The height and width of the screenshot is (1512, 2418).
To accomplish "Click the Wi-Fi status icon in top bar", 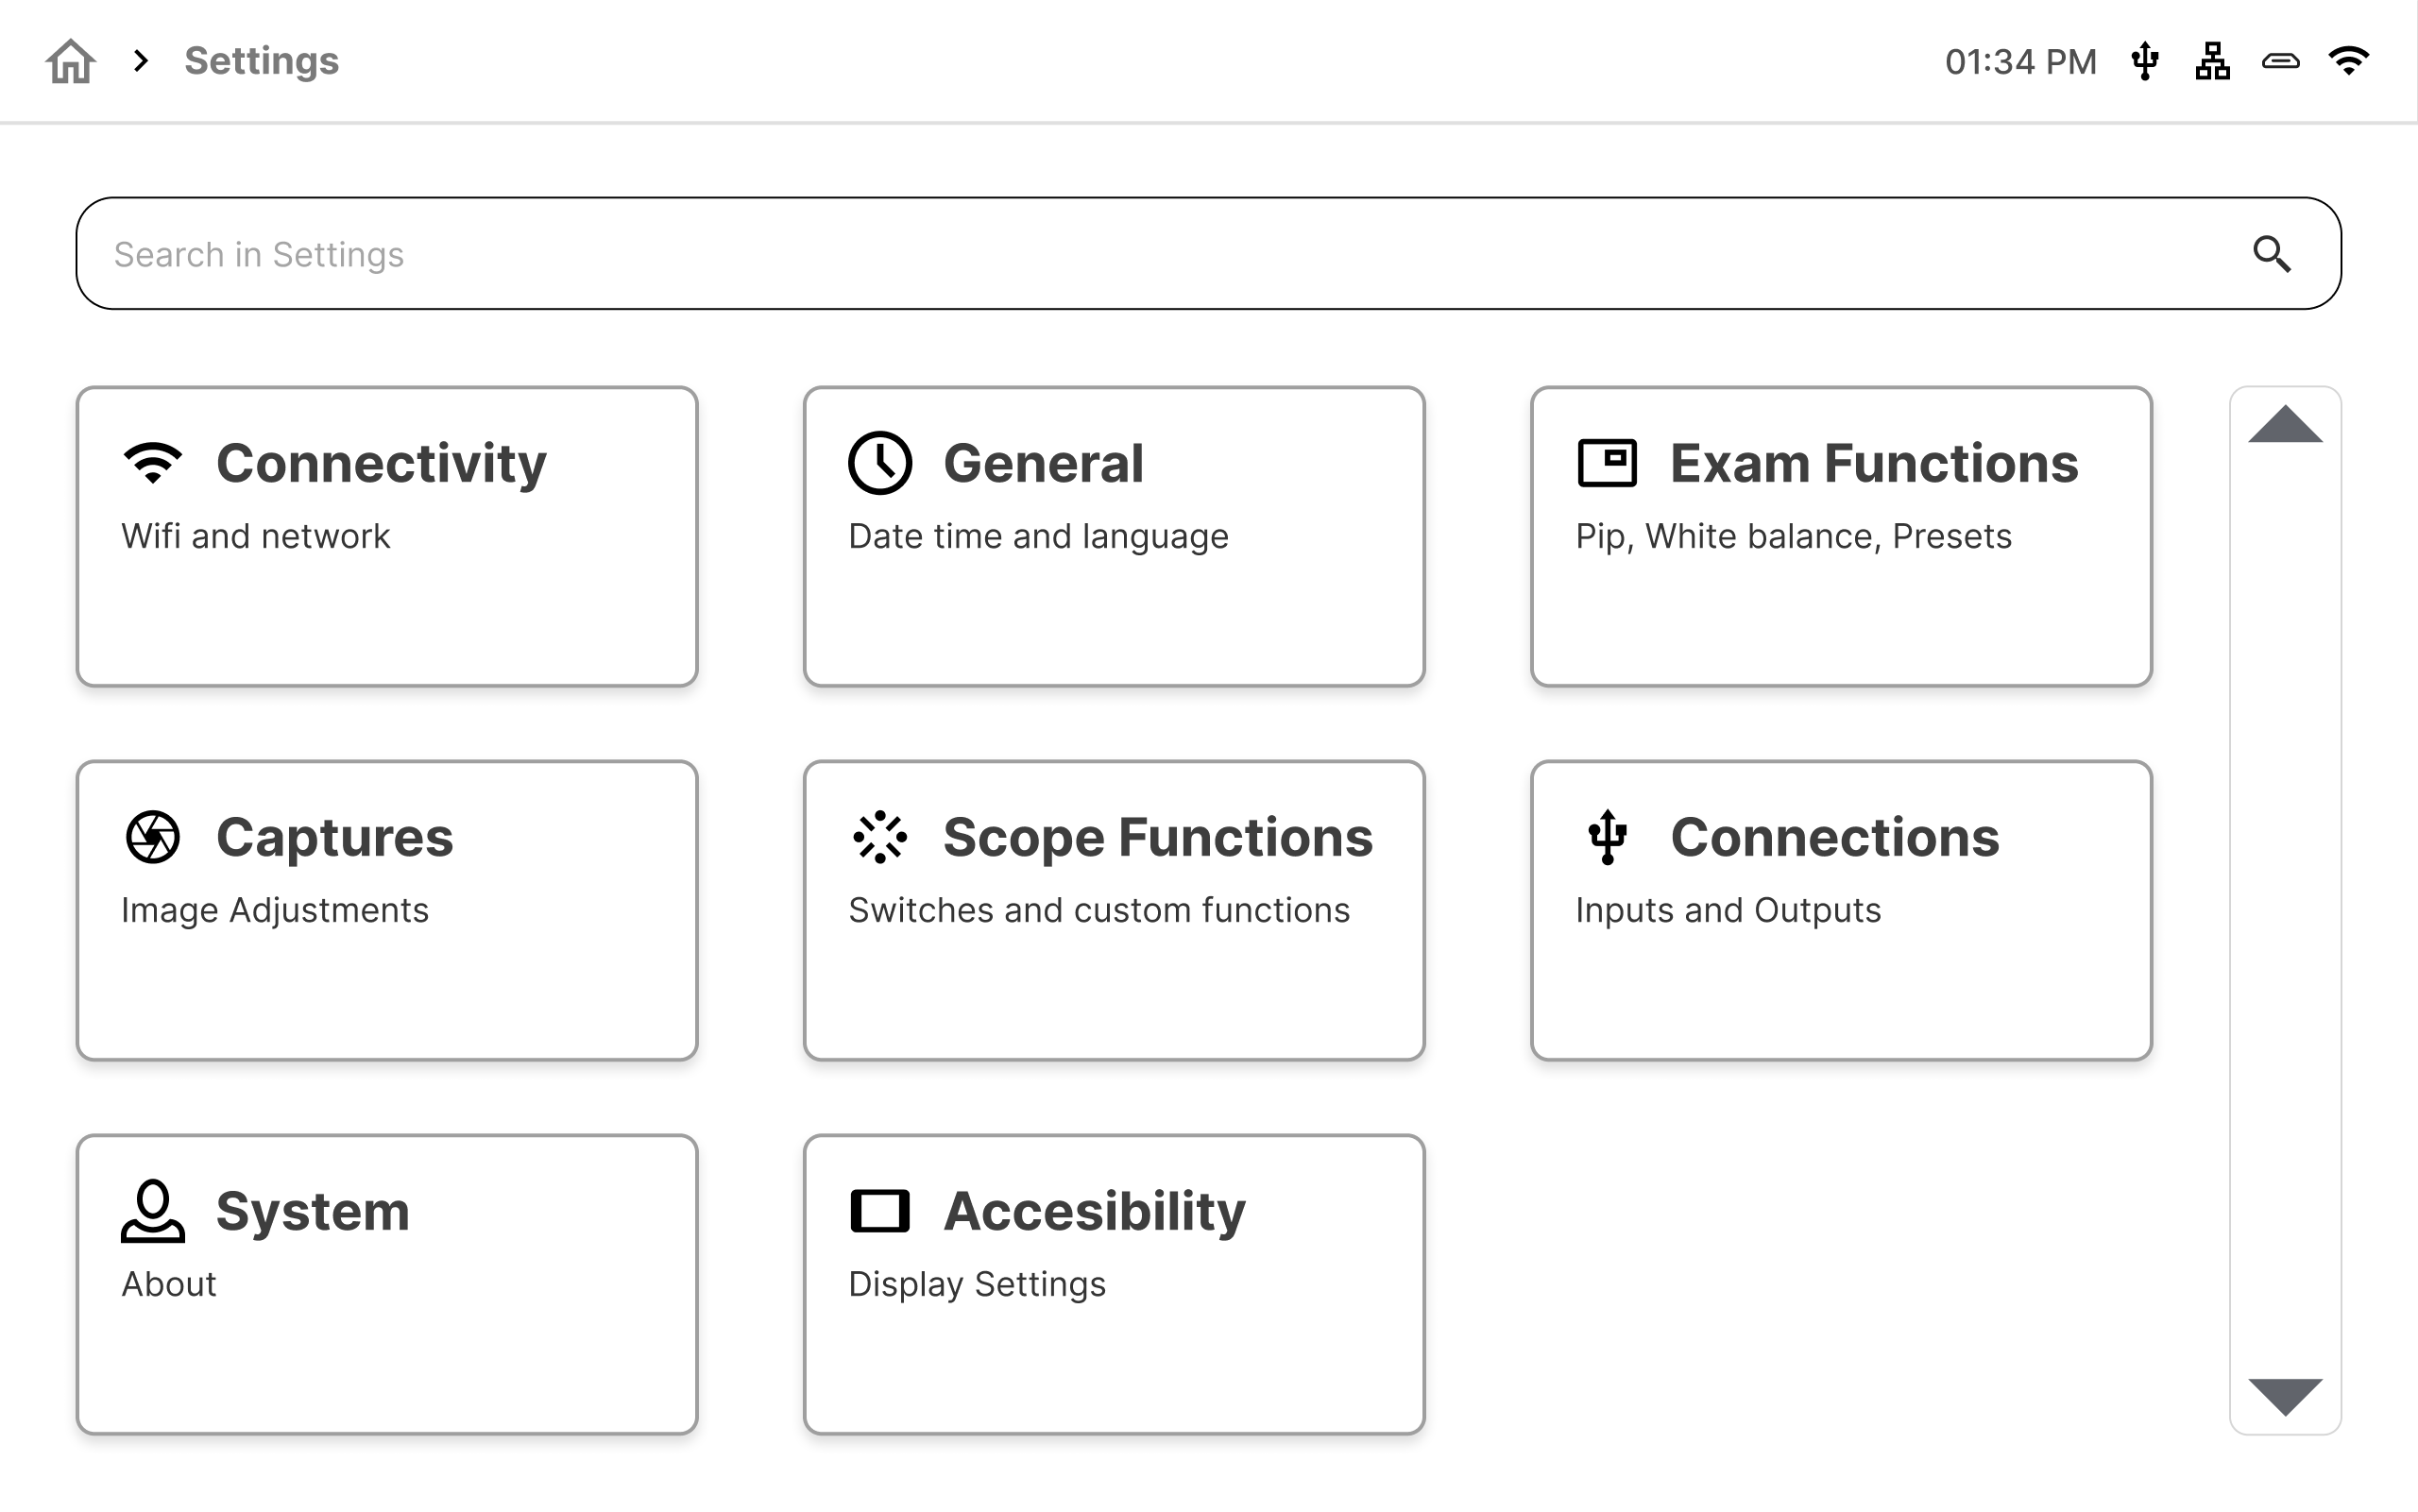I will click(2349, 60).
